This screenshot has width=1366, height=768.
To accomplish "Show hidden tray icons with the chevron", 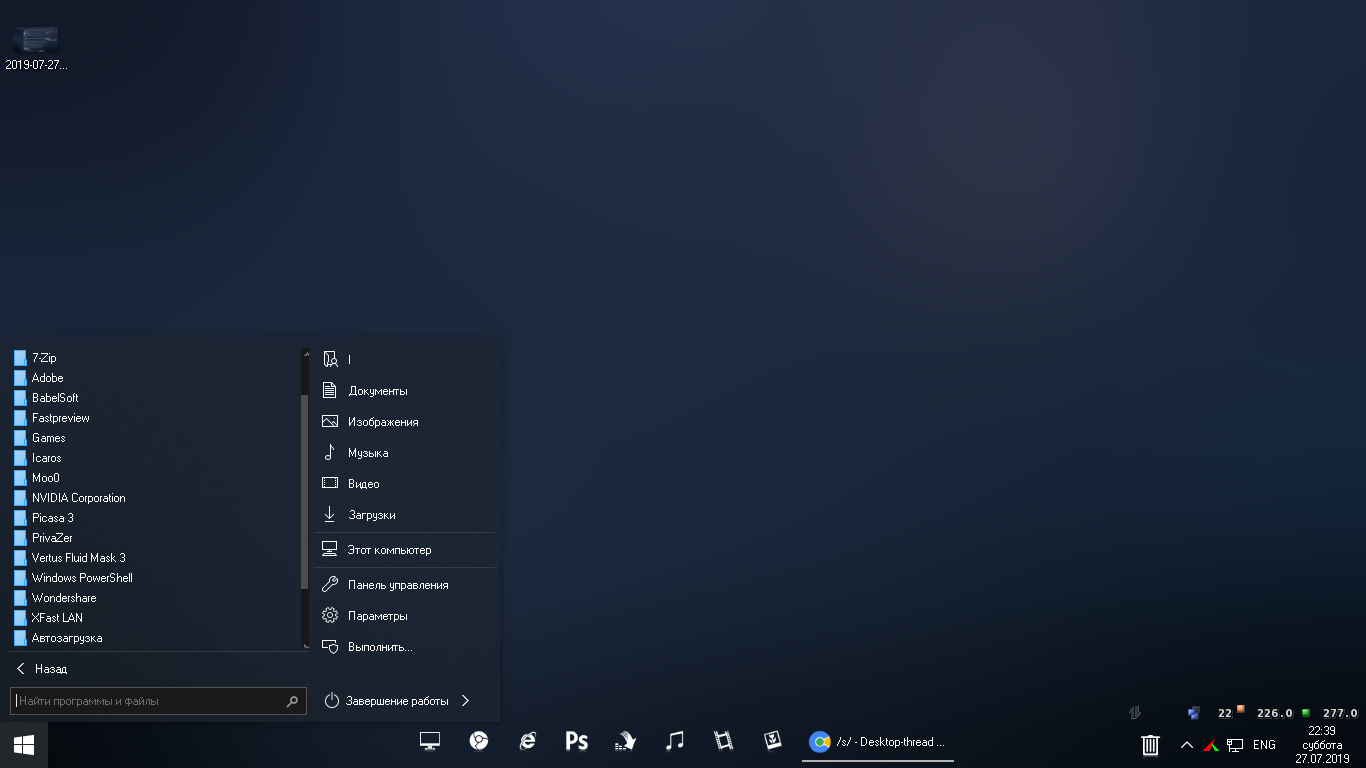I will click(x=1187, y=745).
